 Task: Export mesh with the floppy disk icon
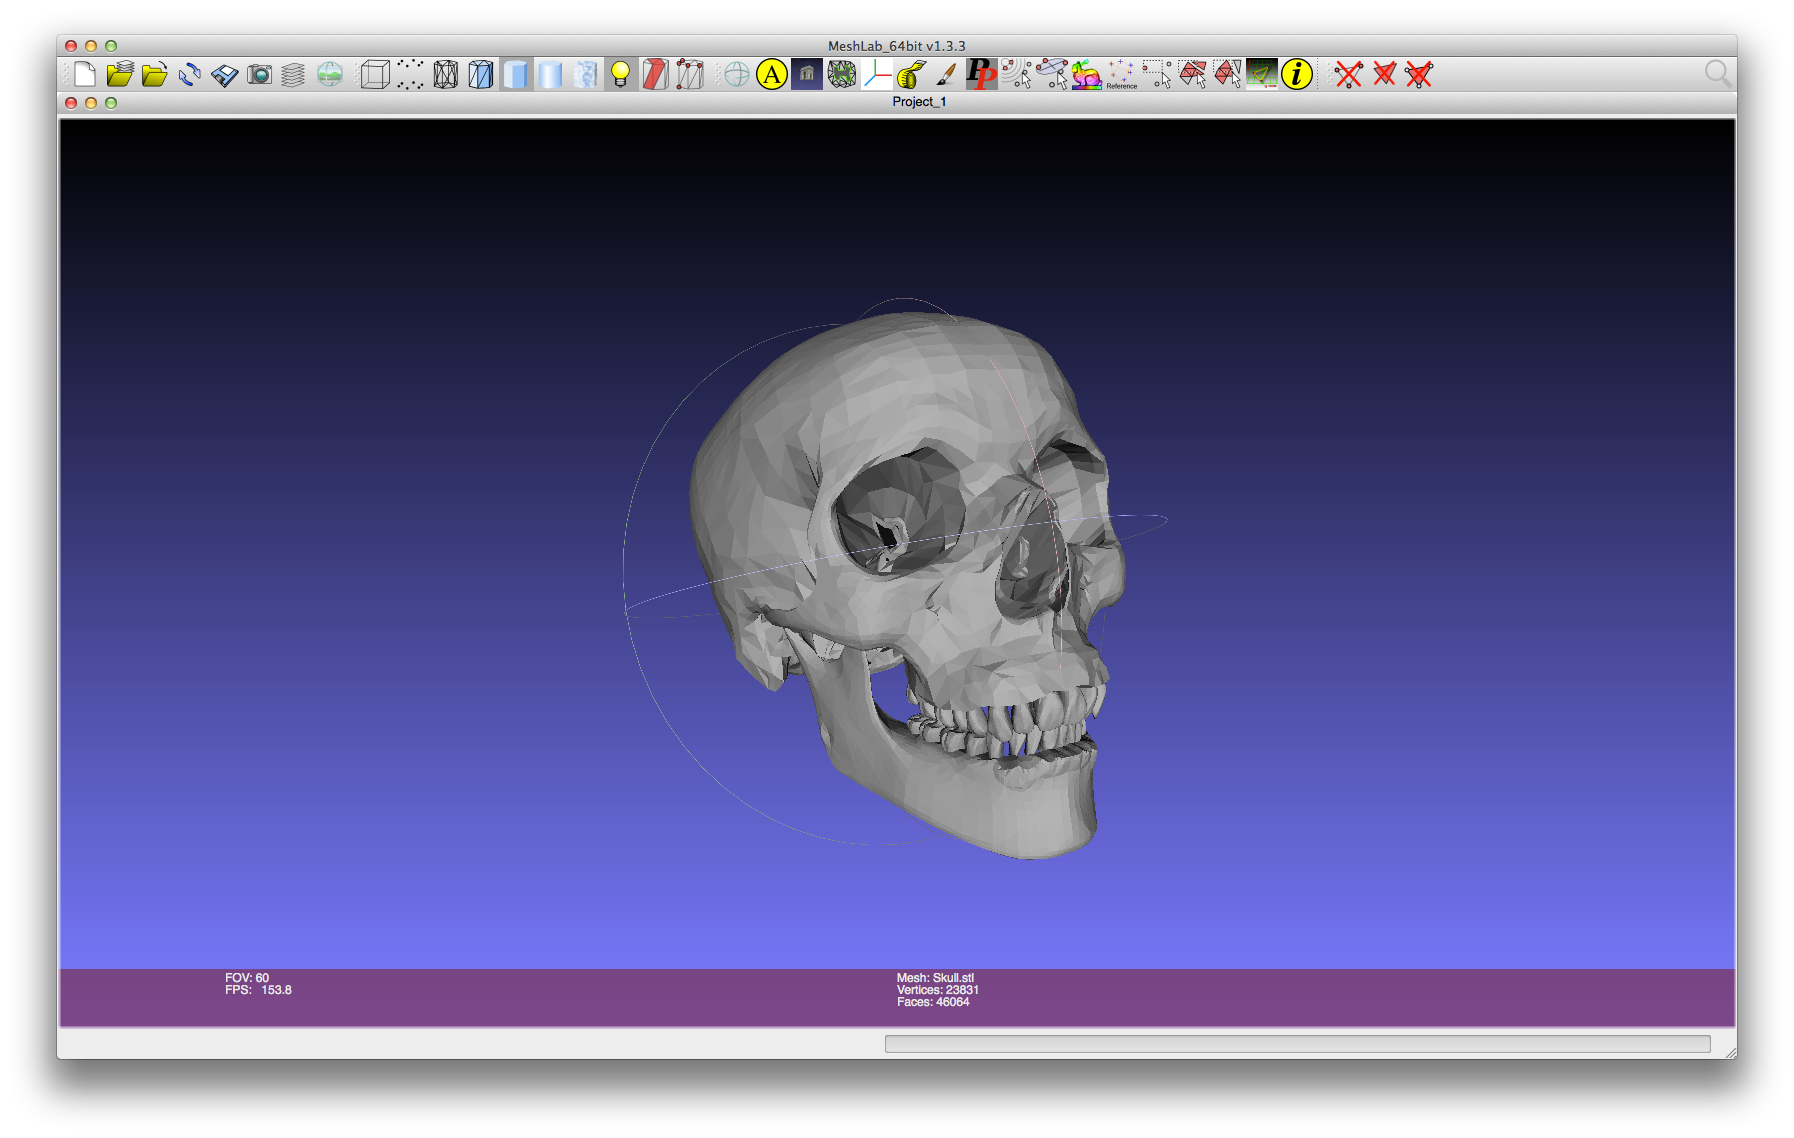(224, 75)
